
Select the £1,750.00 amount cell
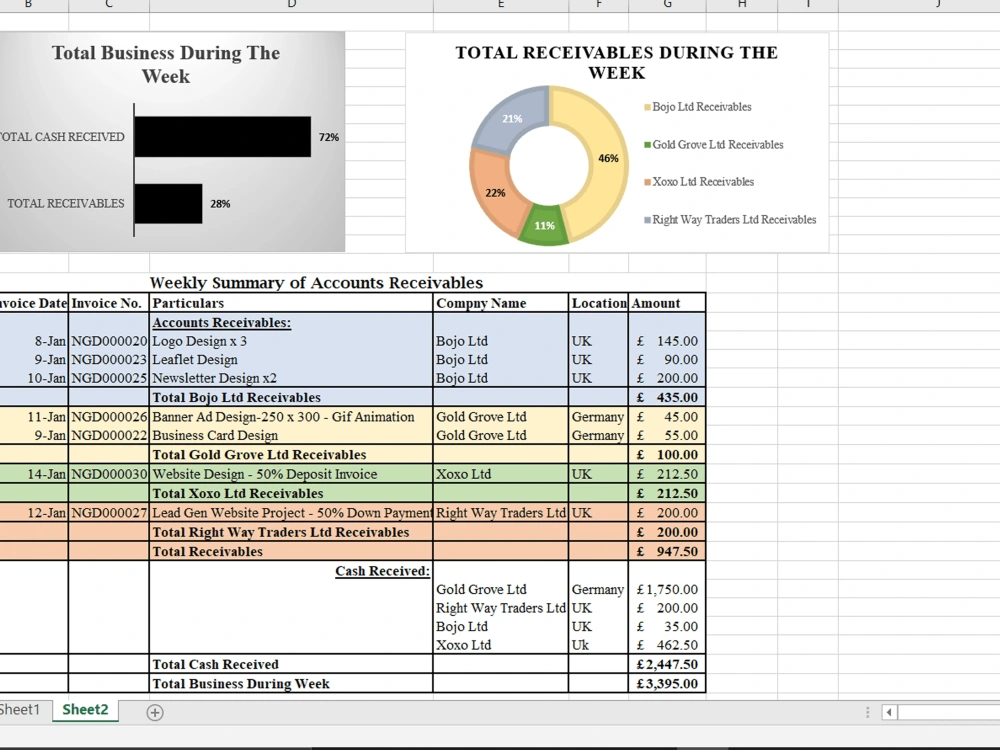(x=667, y=590)
